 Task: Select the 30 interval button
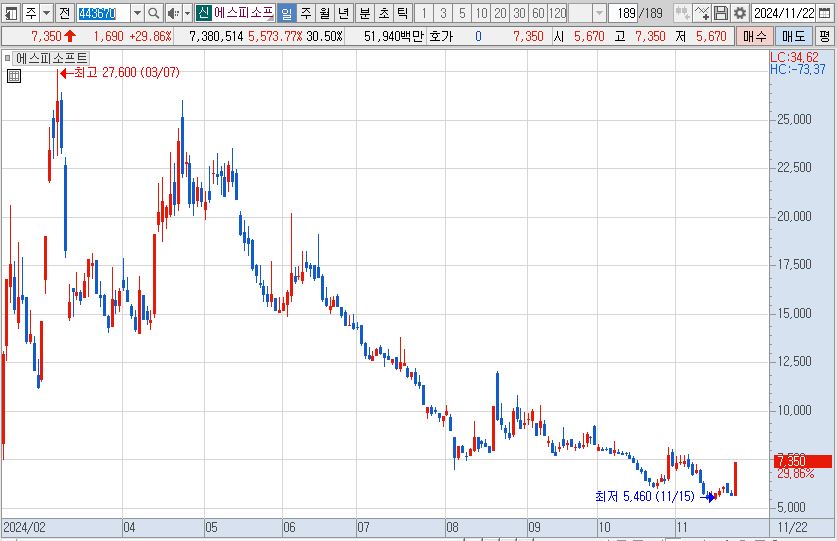519,13
